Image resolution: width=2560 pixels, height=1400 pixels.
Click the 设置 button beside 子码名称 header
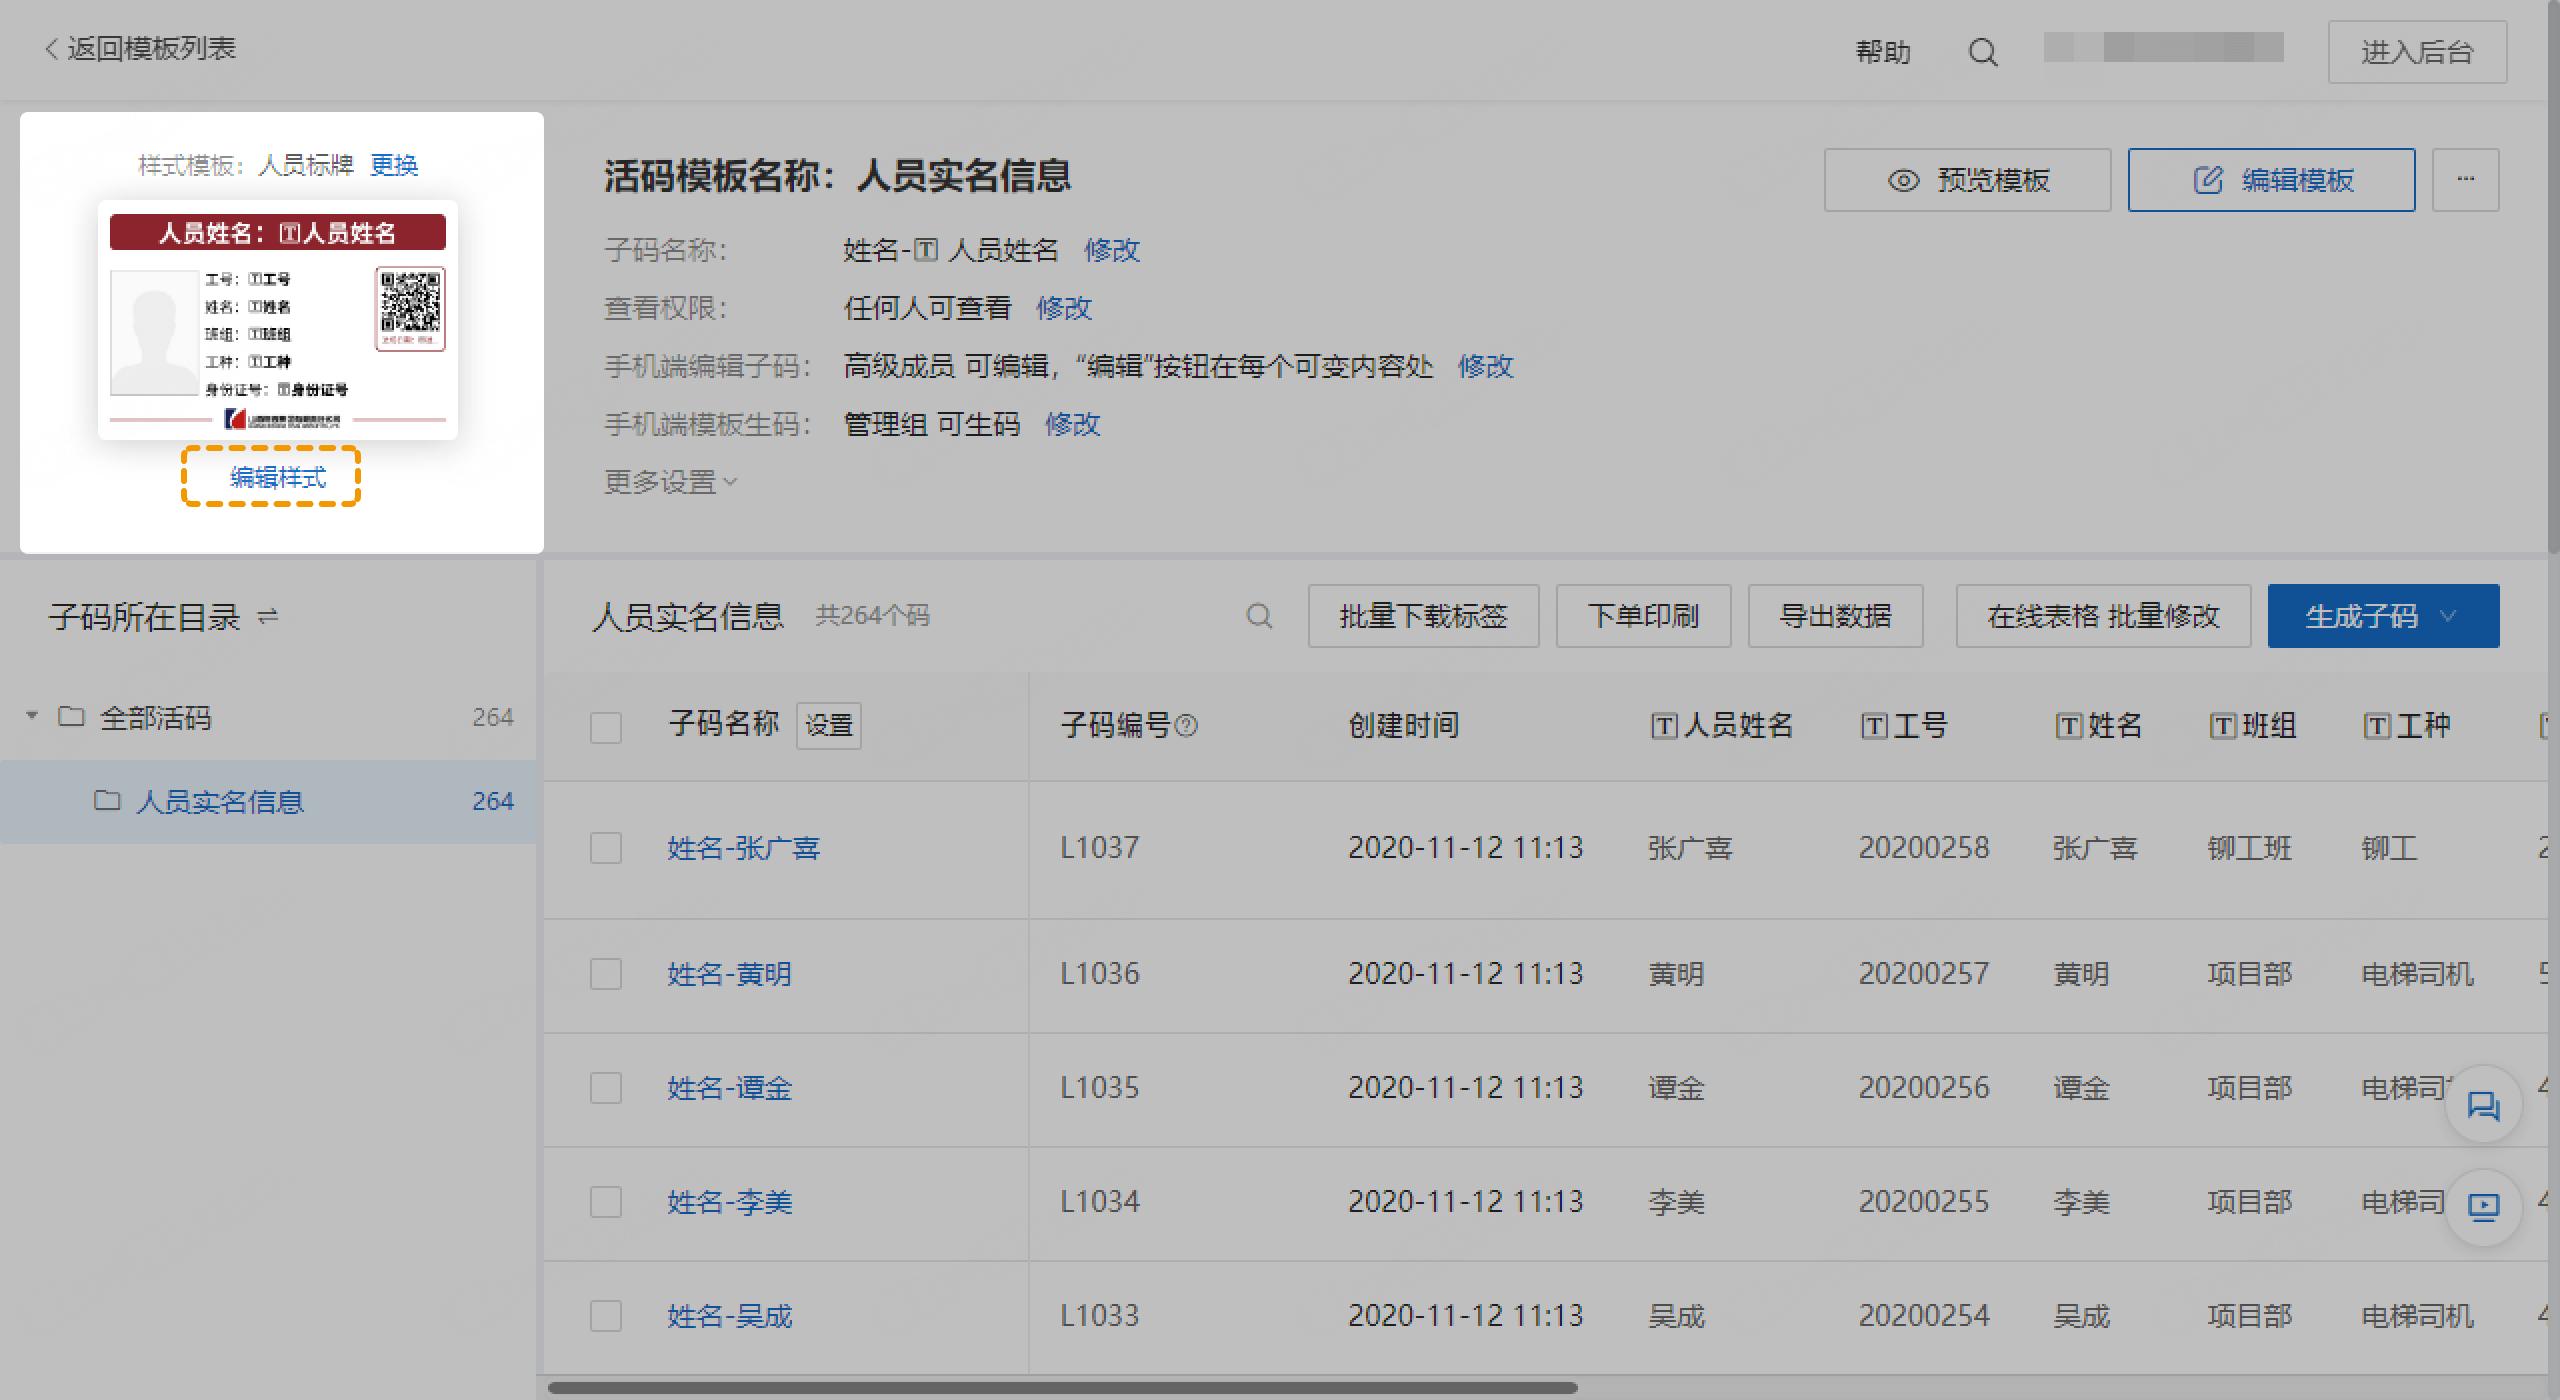(x=829, y=726)
